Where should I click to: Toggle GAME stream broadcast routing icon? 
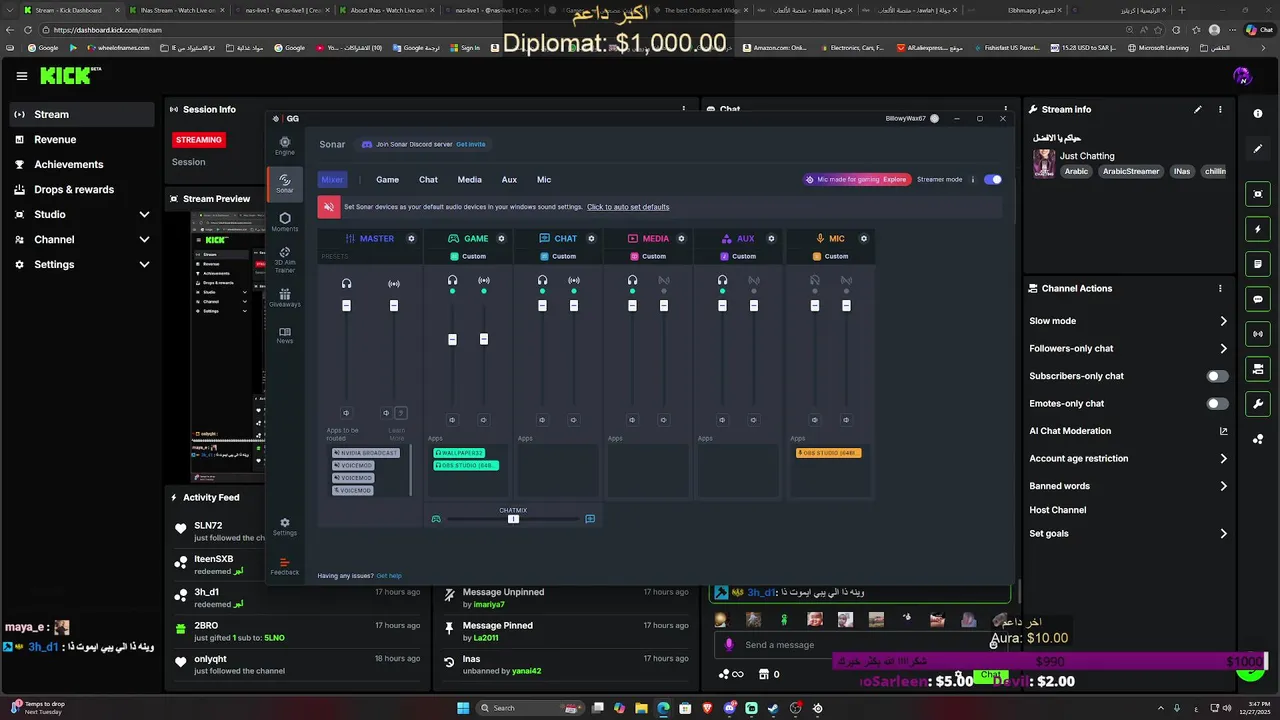(x=484, y=281)
